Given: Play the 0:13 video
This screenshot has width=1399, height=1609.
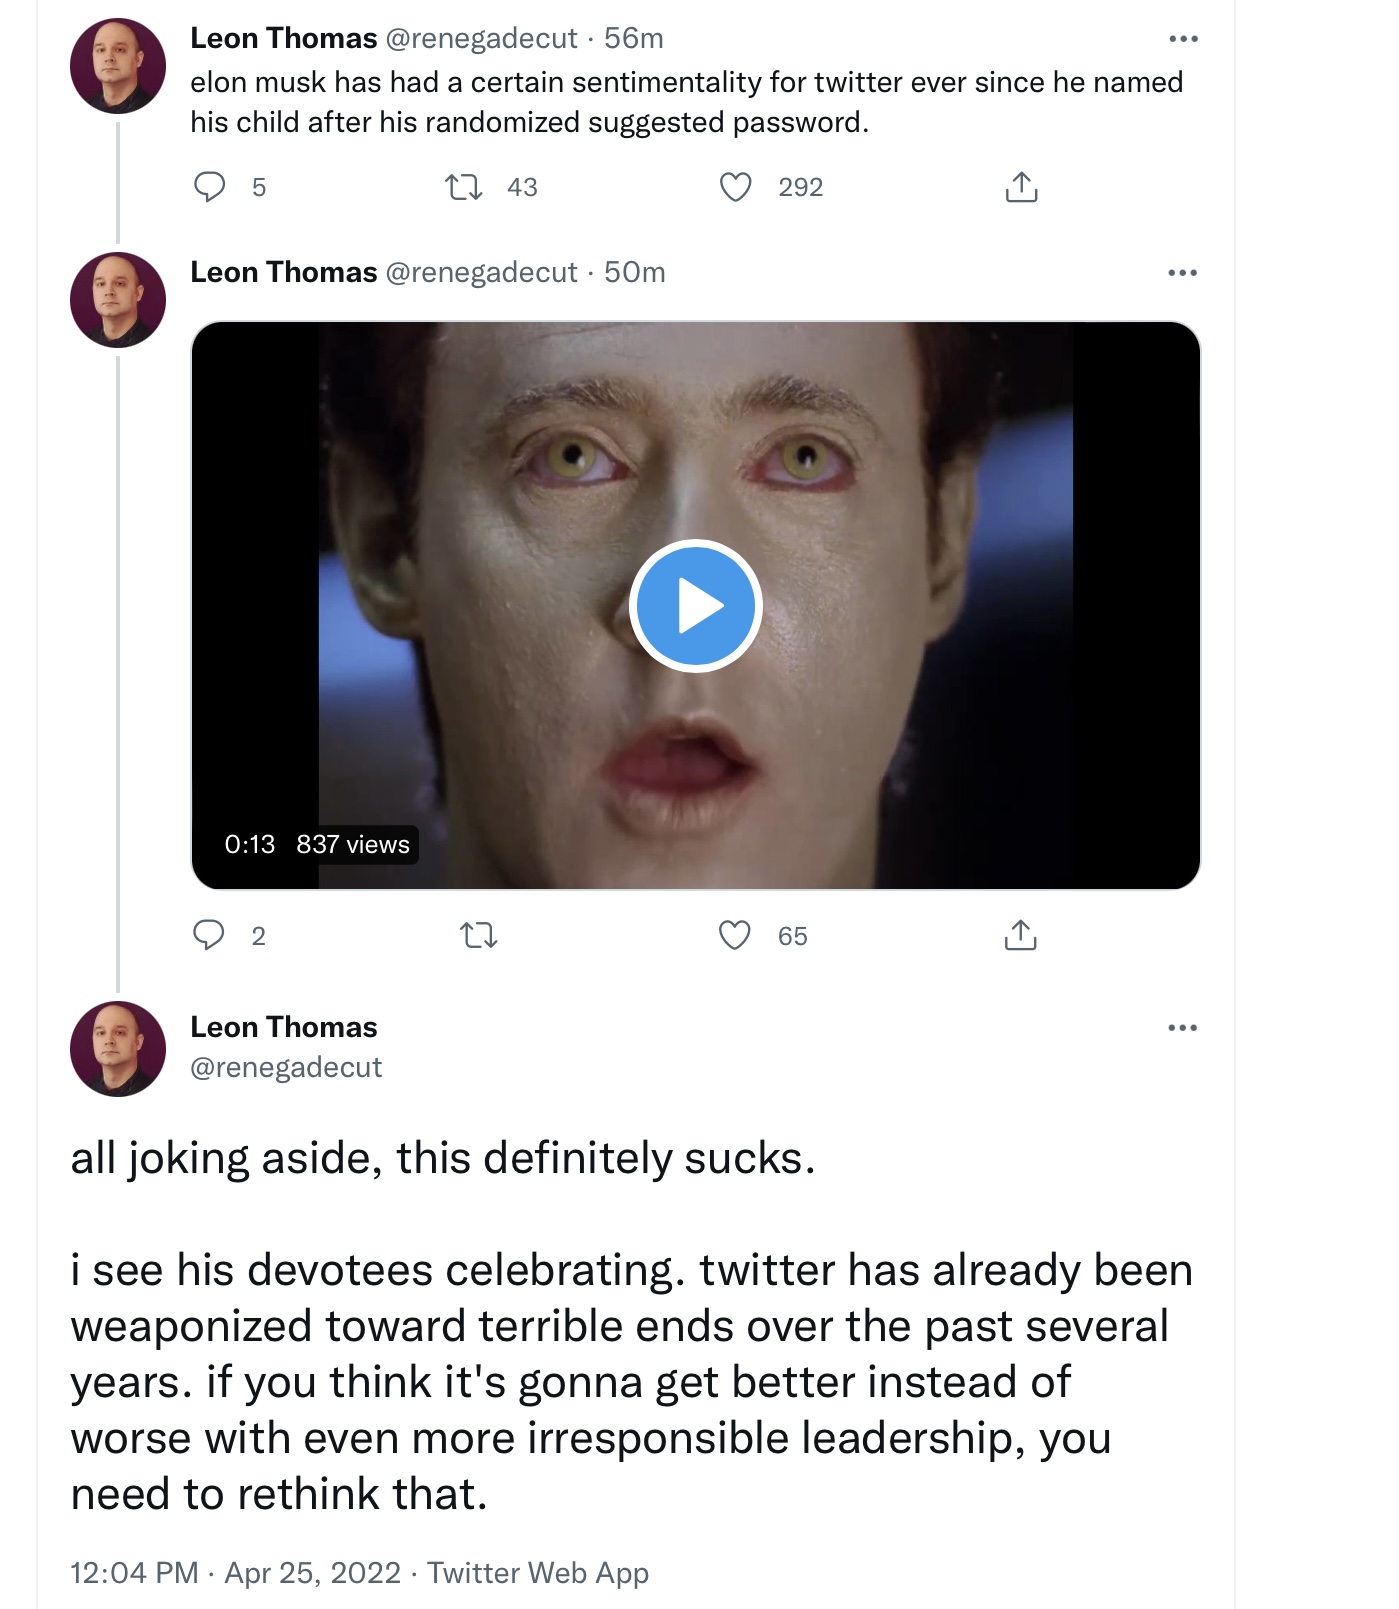Looking at the screenshot, I should click(x=696, y=606).
